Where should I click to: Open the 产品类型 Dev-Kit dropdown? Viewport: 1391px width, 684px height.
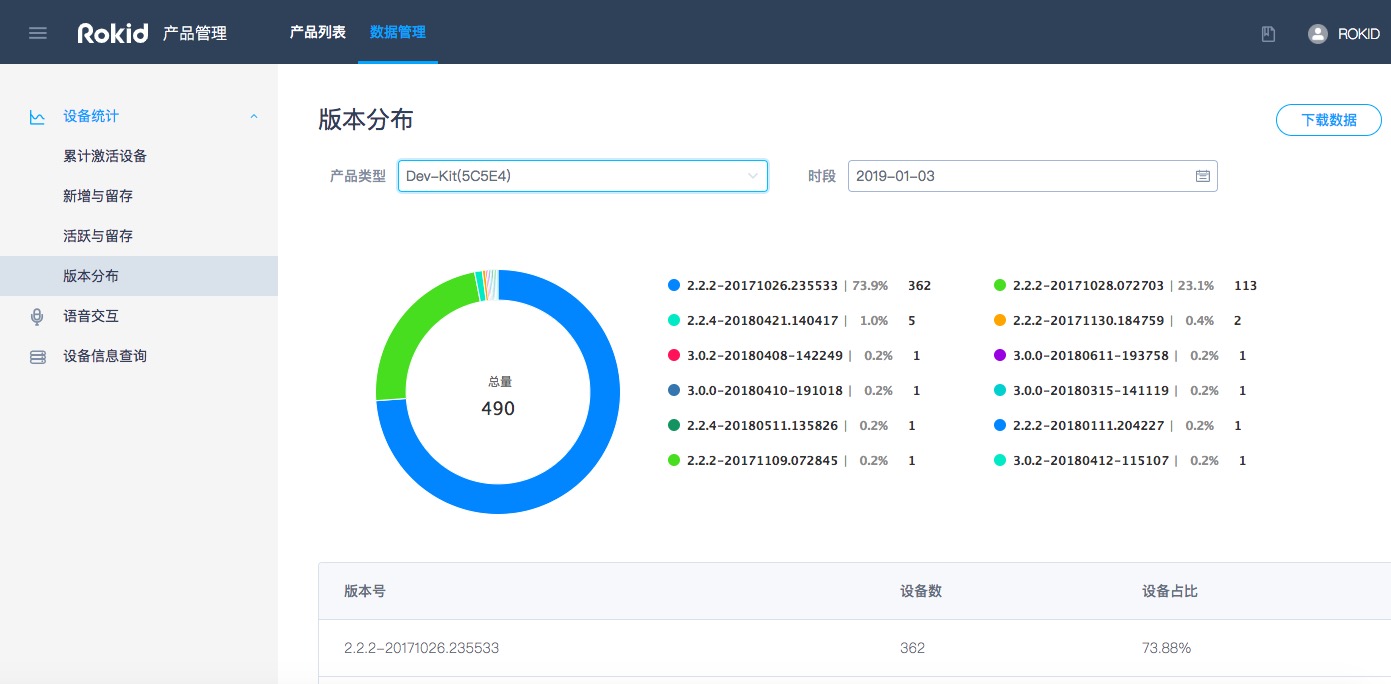(582, 176)
